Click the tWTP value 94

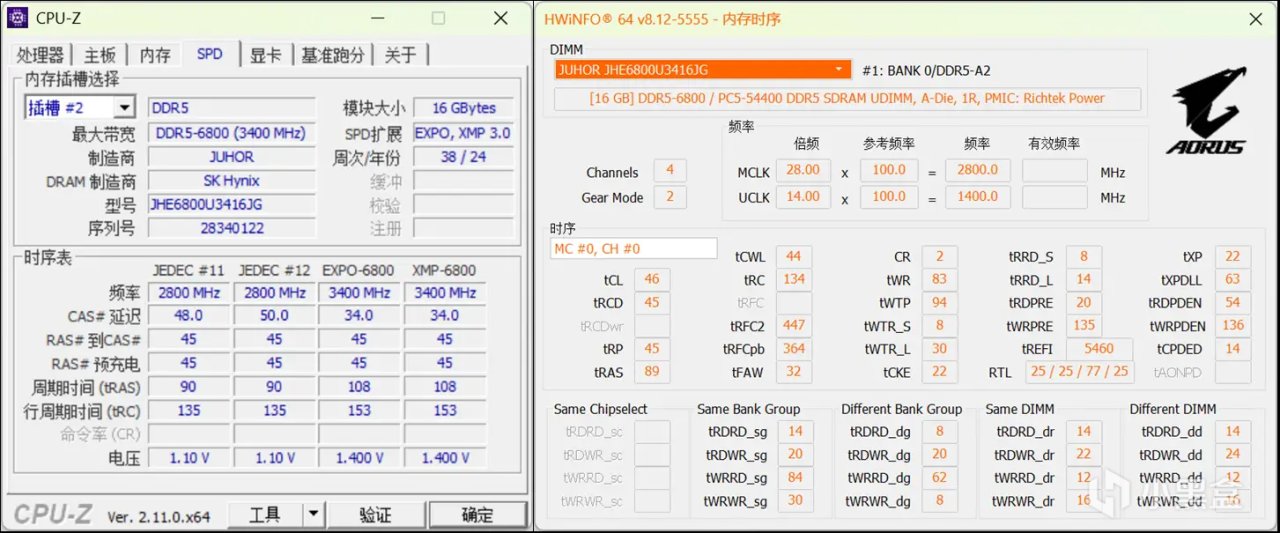tap(939, 303)
